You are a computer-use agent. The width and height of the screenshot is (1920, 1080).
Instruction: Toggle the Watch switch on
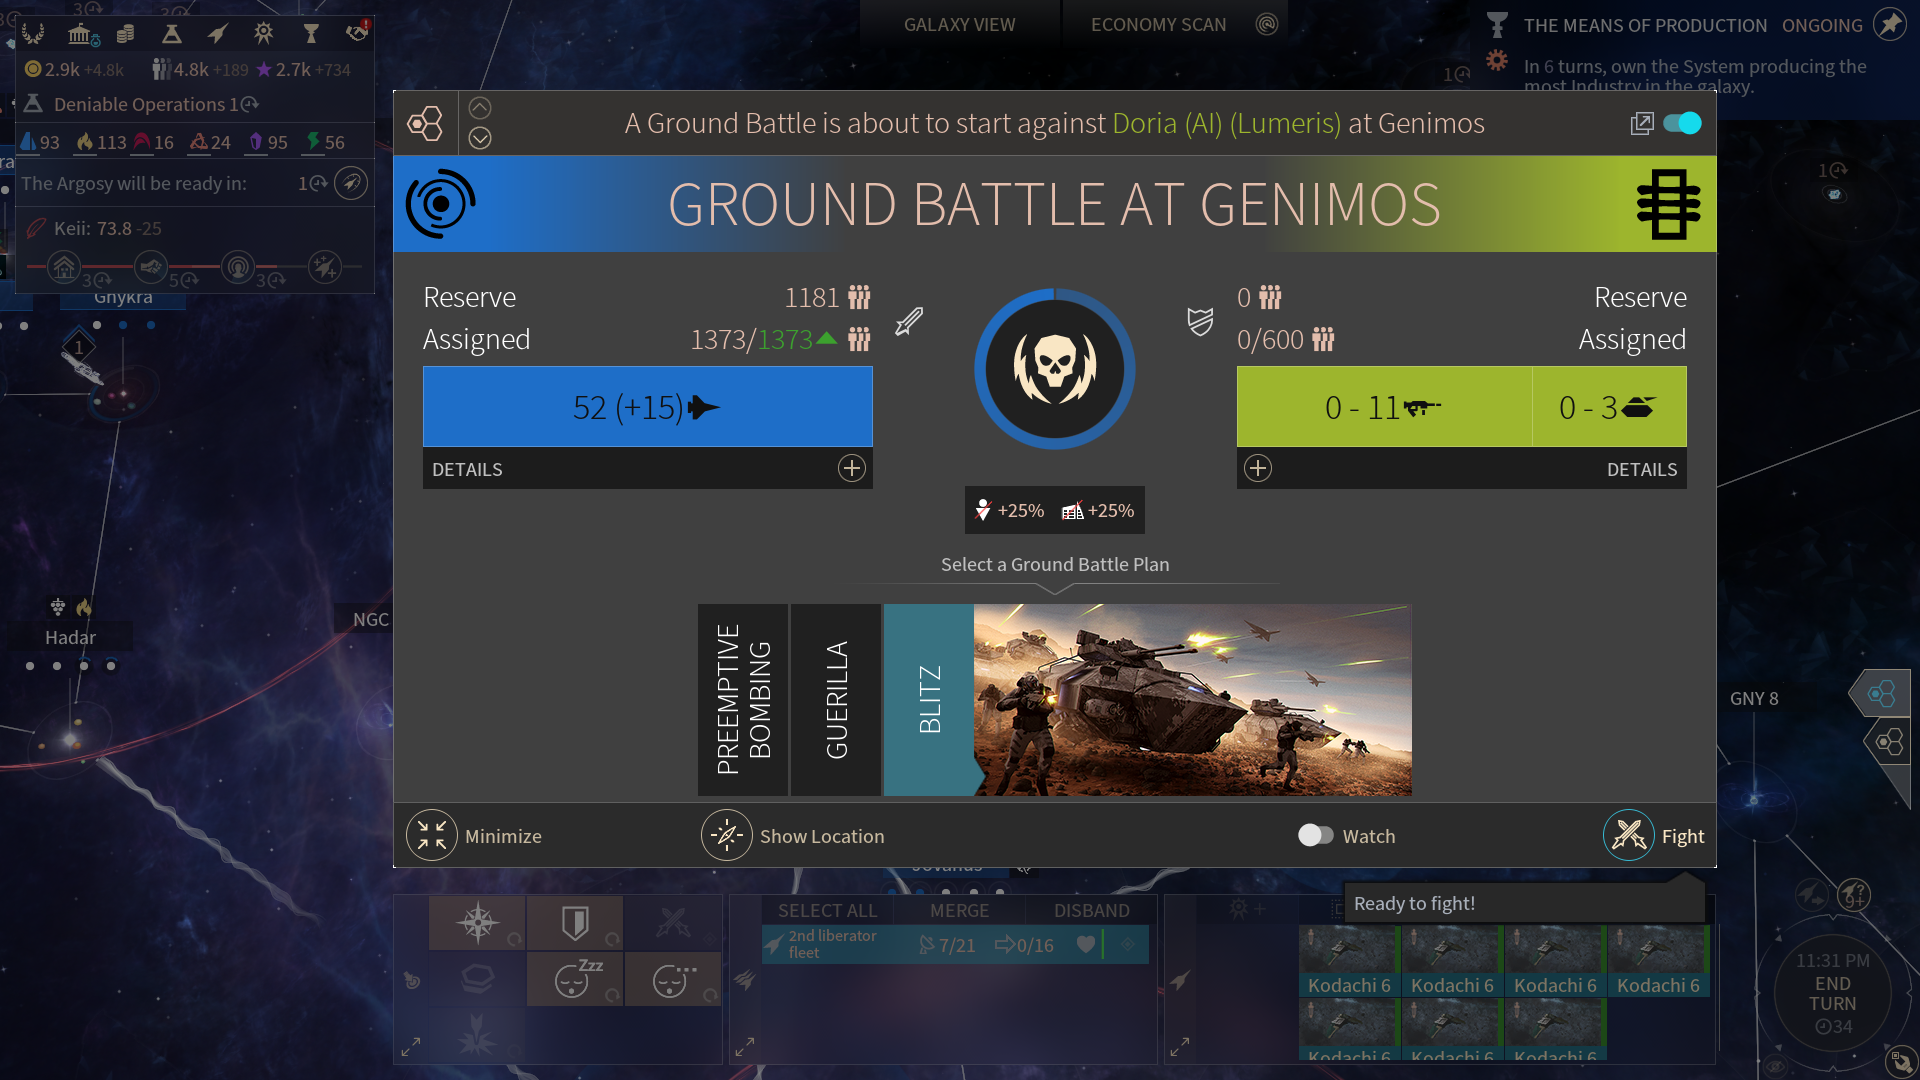click(x=1315, y=835)
